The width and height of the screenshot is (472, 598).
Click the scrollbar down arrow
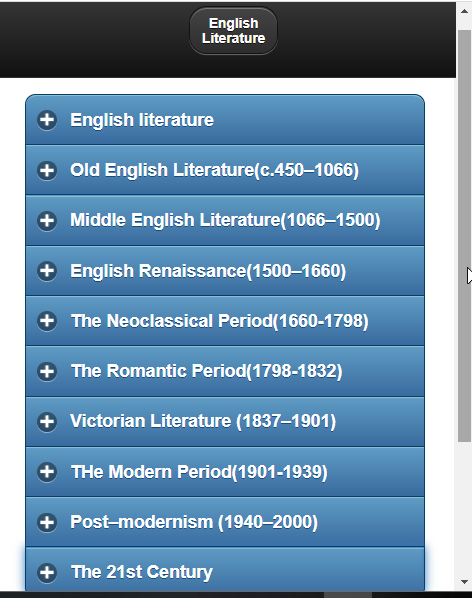point(464,582)
